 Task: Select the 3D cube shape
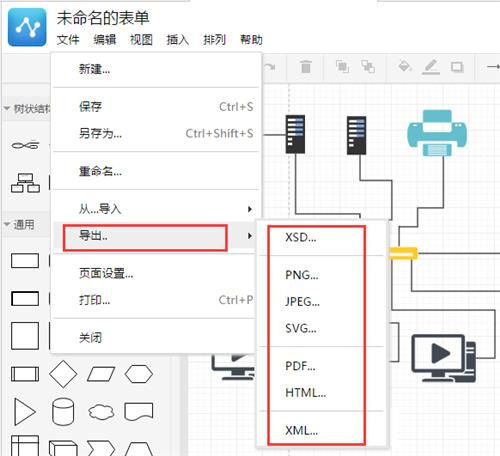[63, 448]
